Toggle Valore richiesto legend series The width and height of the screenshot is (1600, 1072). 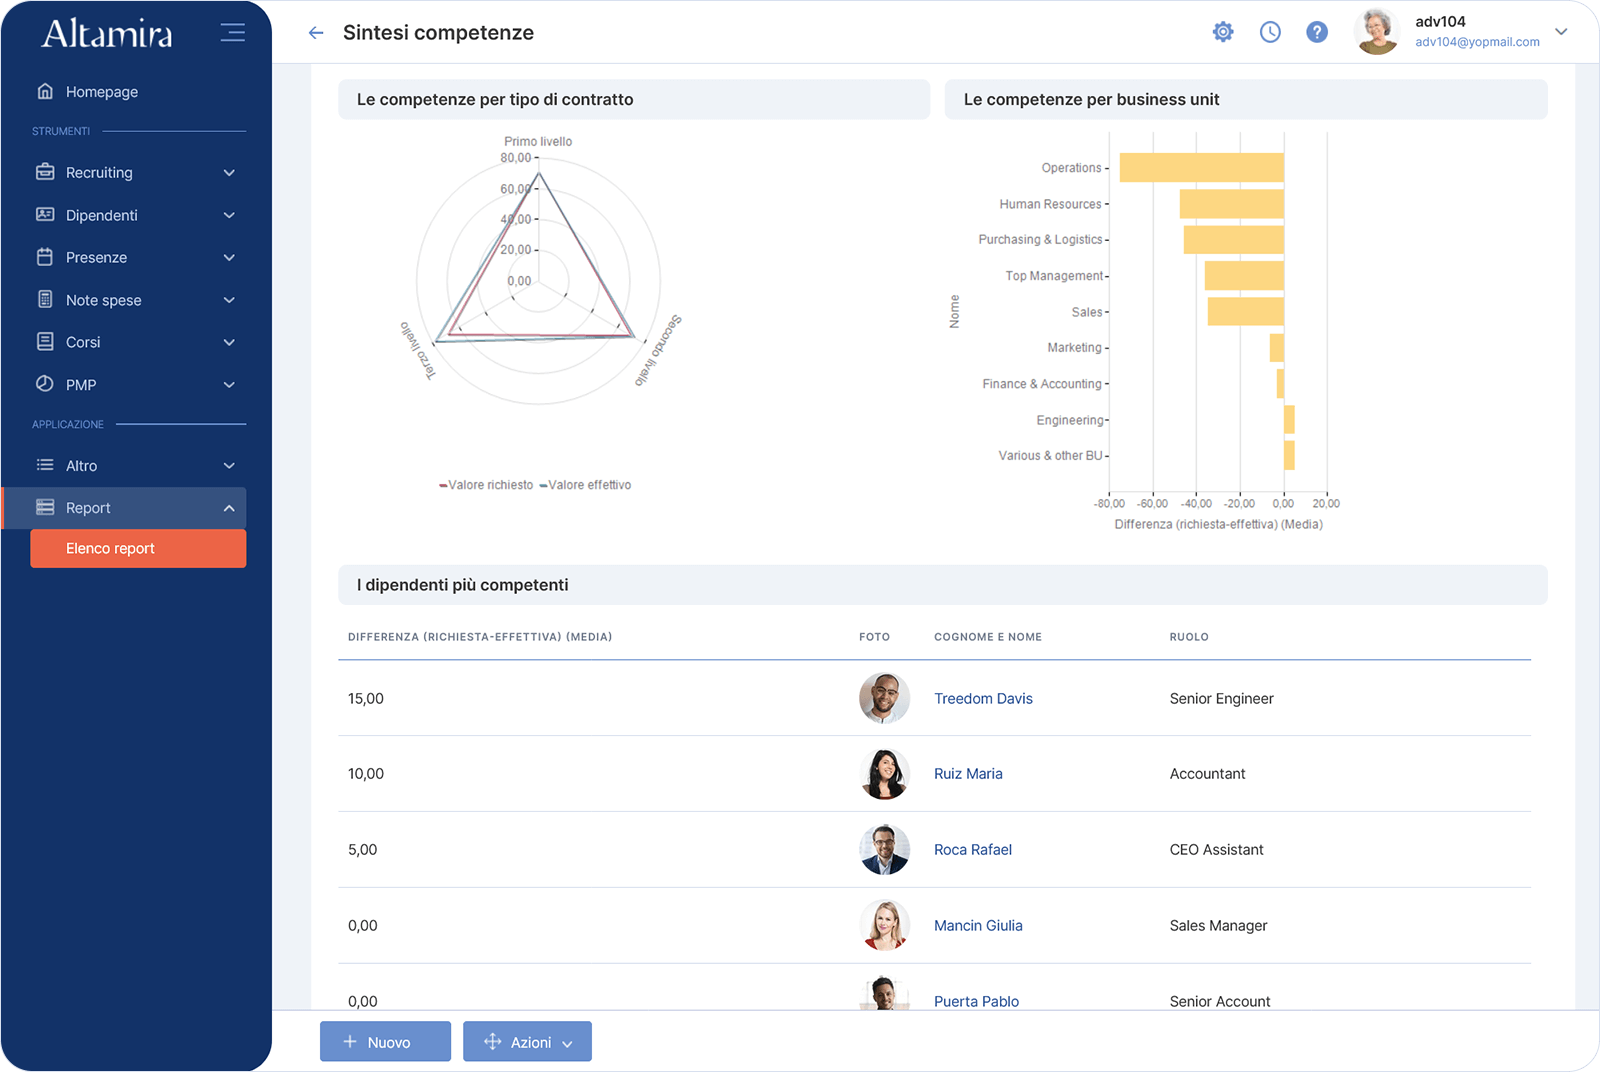(x=487, y=485)
